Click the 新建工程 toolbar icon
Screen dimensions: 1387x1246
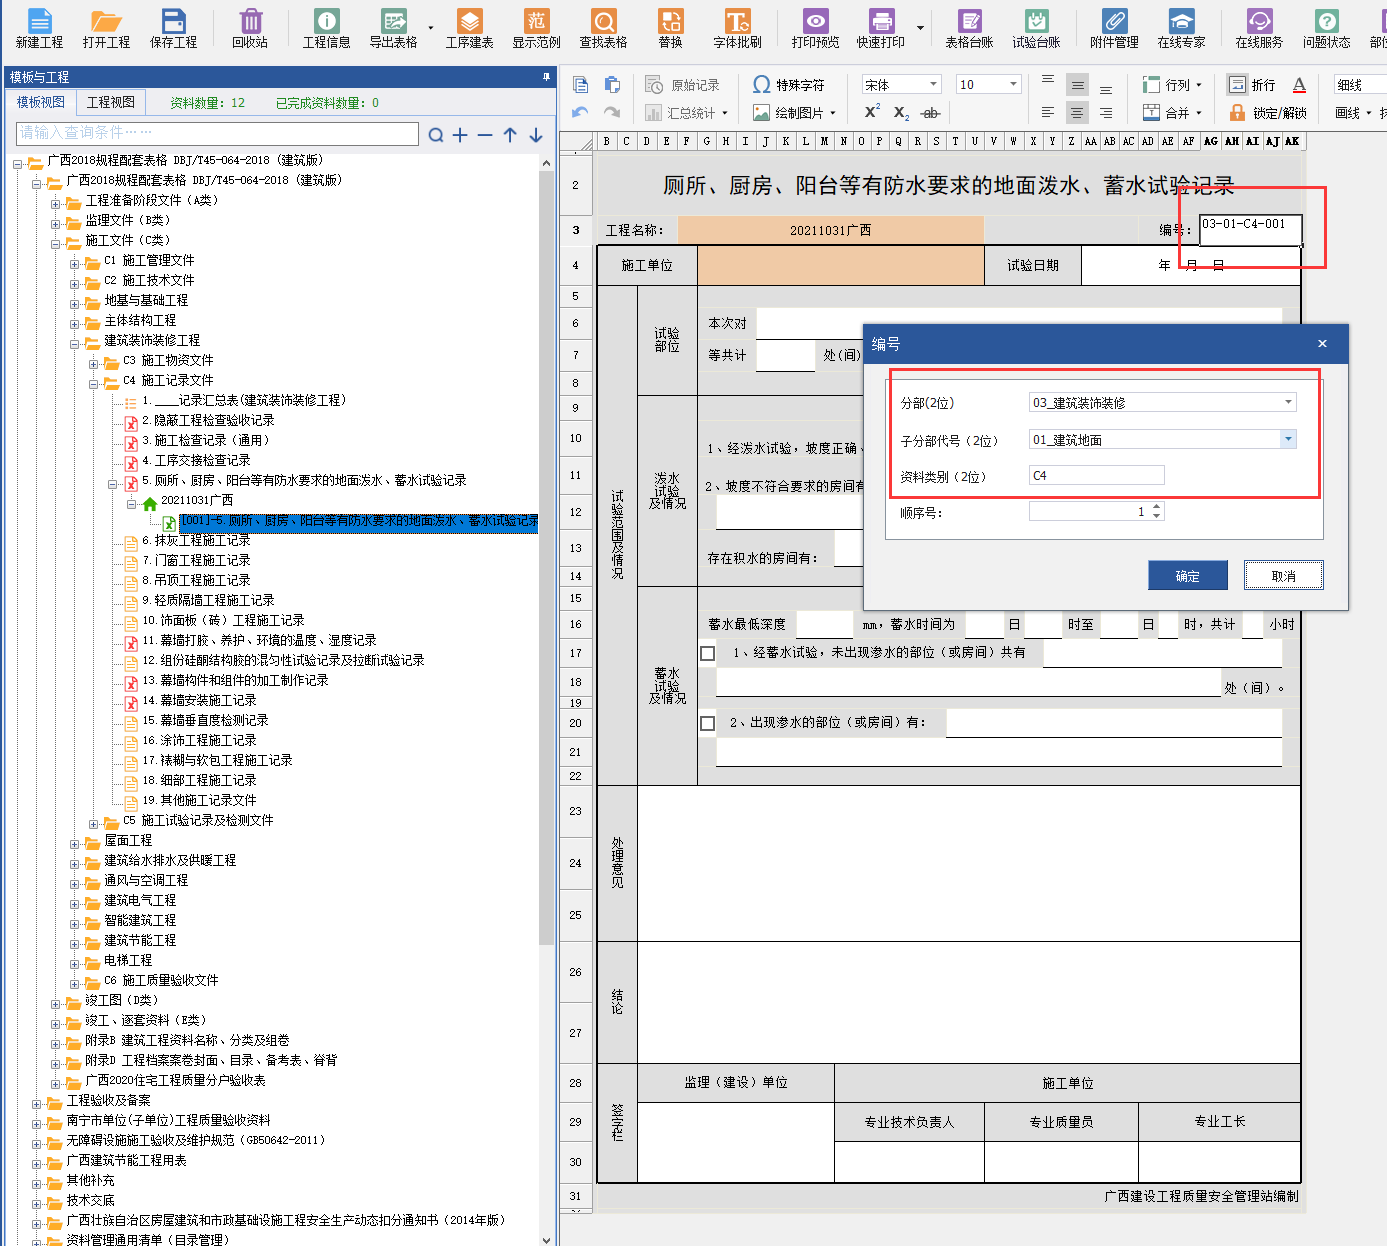coord(39,28)
